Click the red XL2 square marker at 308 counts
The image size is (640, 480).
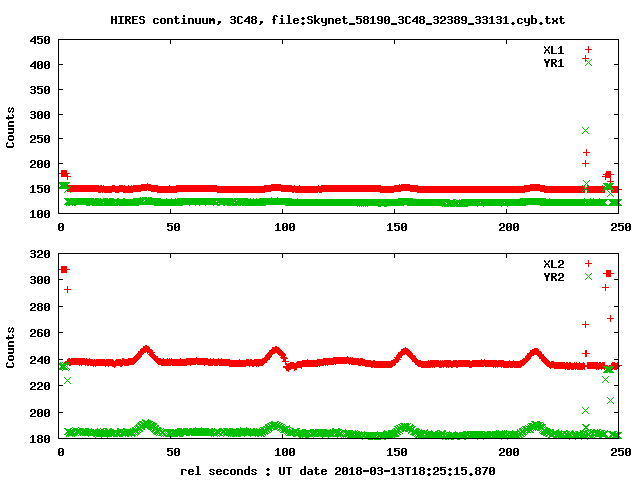[64, 269]
